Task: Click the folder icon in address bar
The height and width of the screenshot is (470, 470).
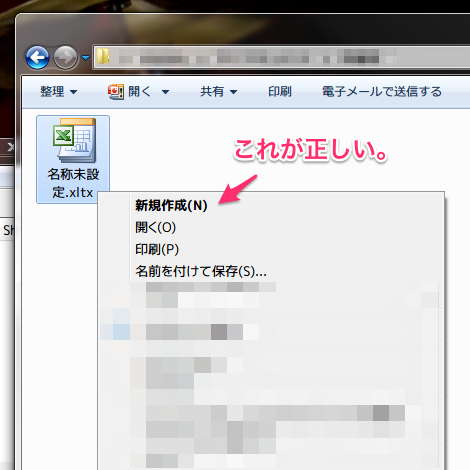Action: pyautogui.click(x=103, y=57)
